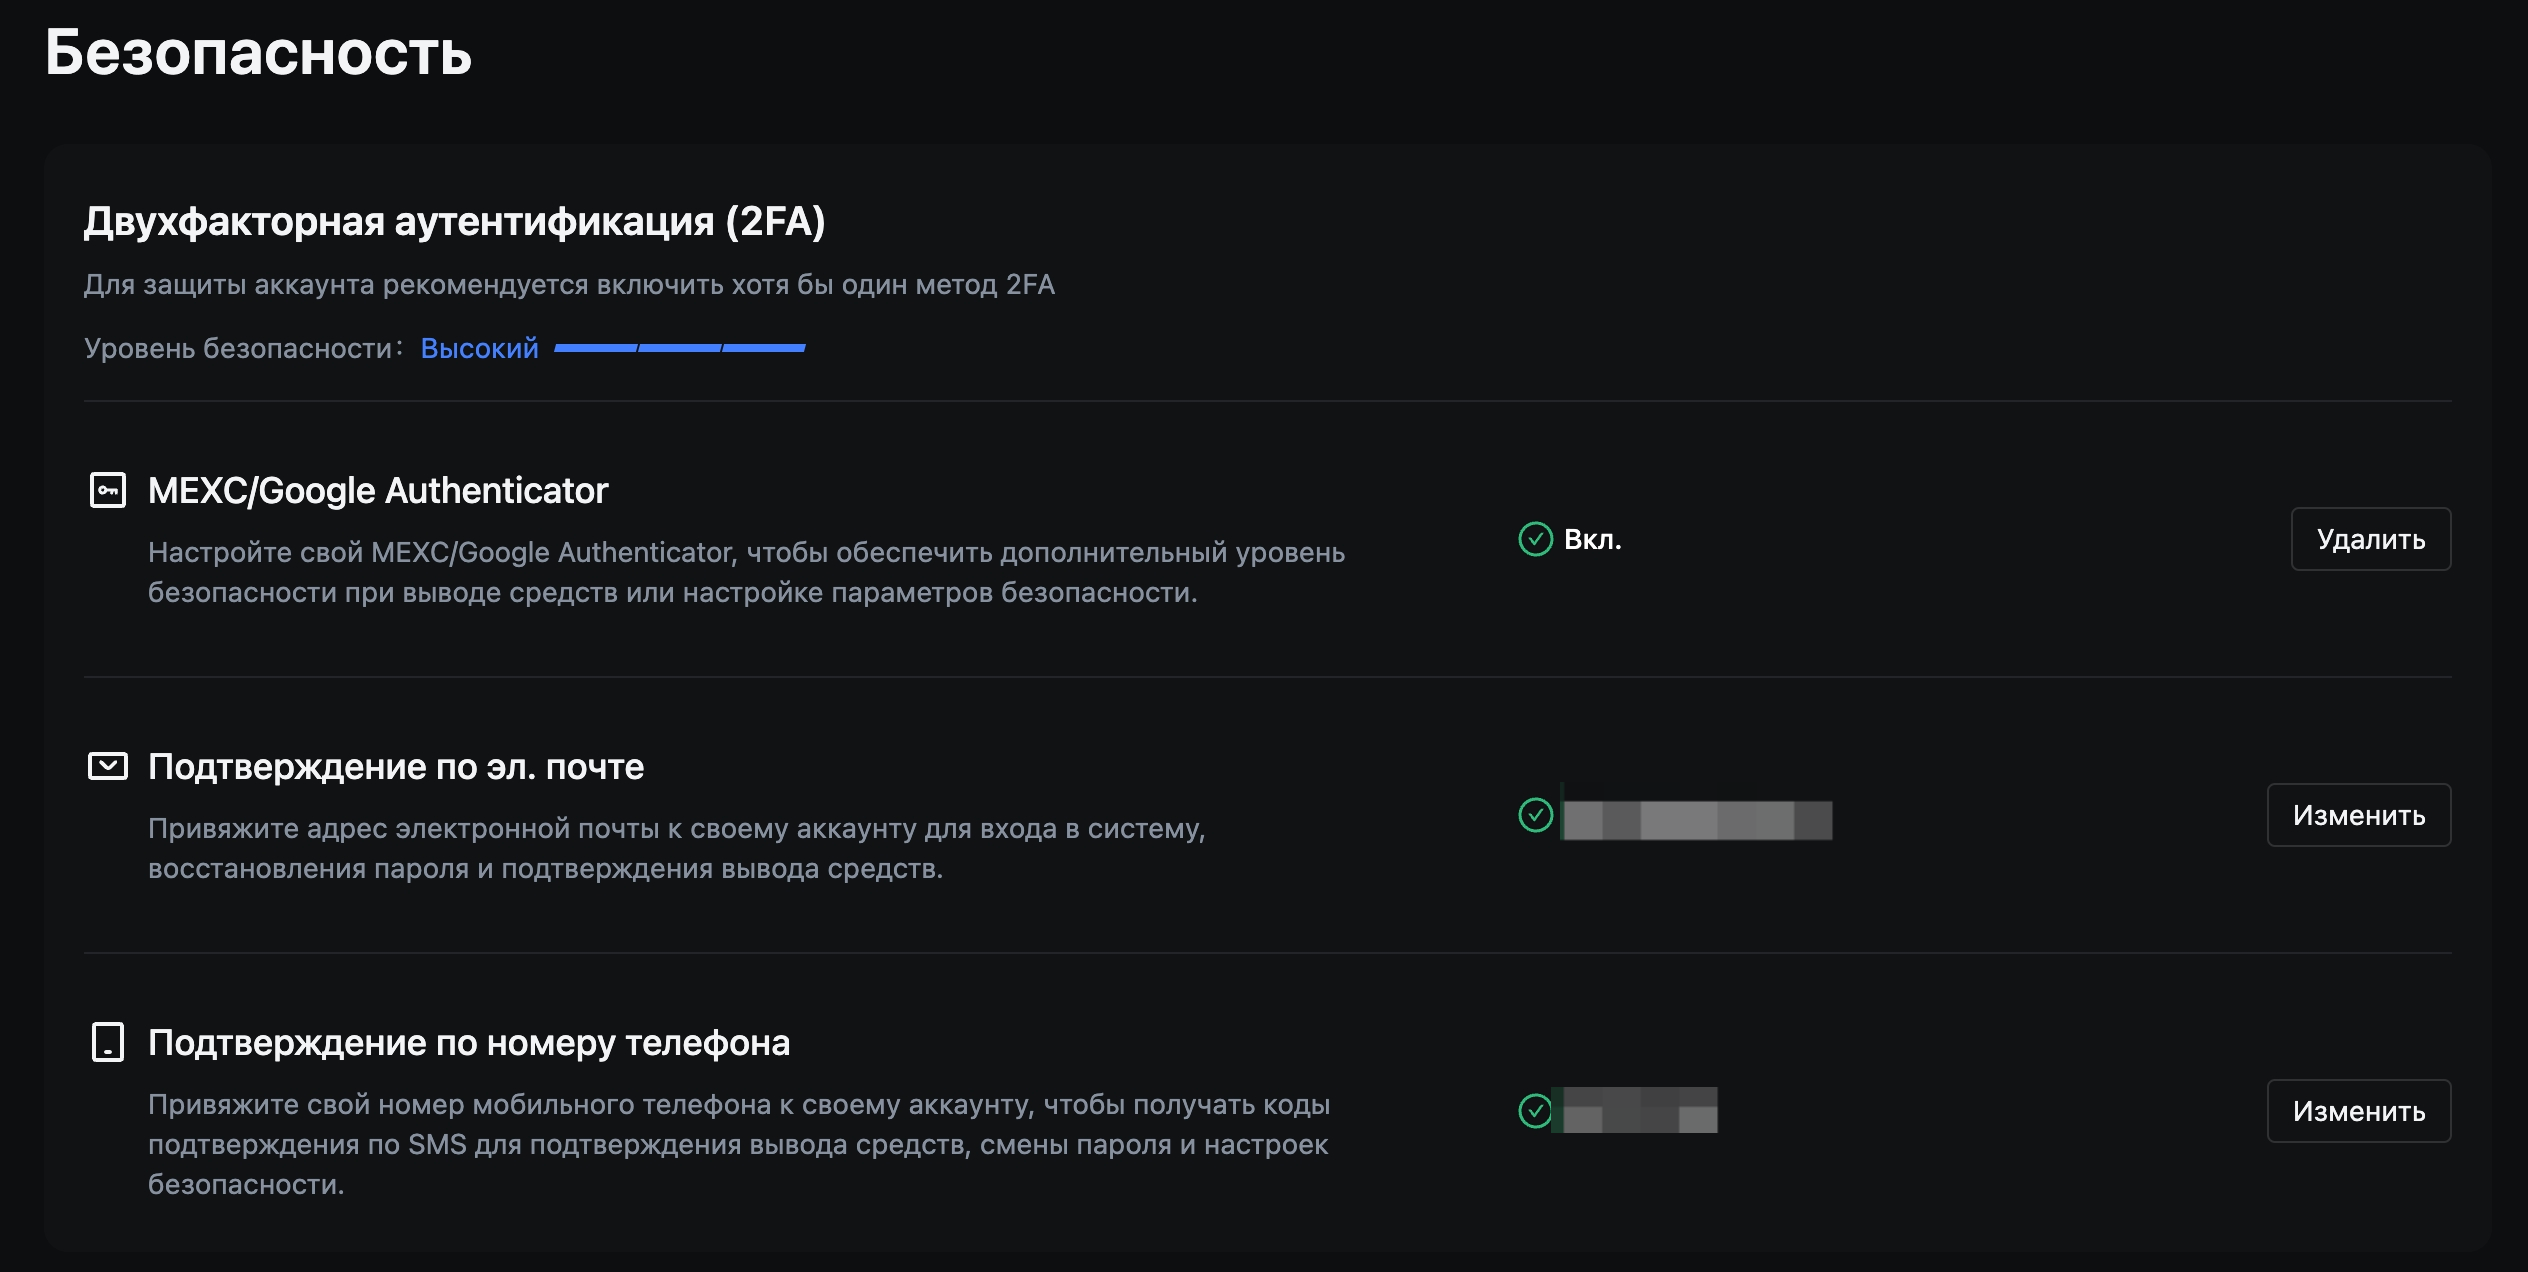Screen dimensions: 2528x1272
Task: Click the 2FA recommendation subtitle text
Action: pos(569,285)
